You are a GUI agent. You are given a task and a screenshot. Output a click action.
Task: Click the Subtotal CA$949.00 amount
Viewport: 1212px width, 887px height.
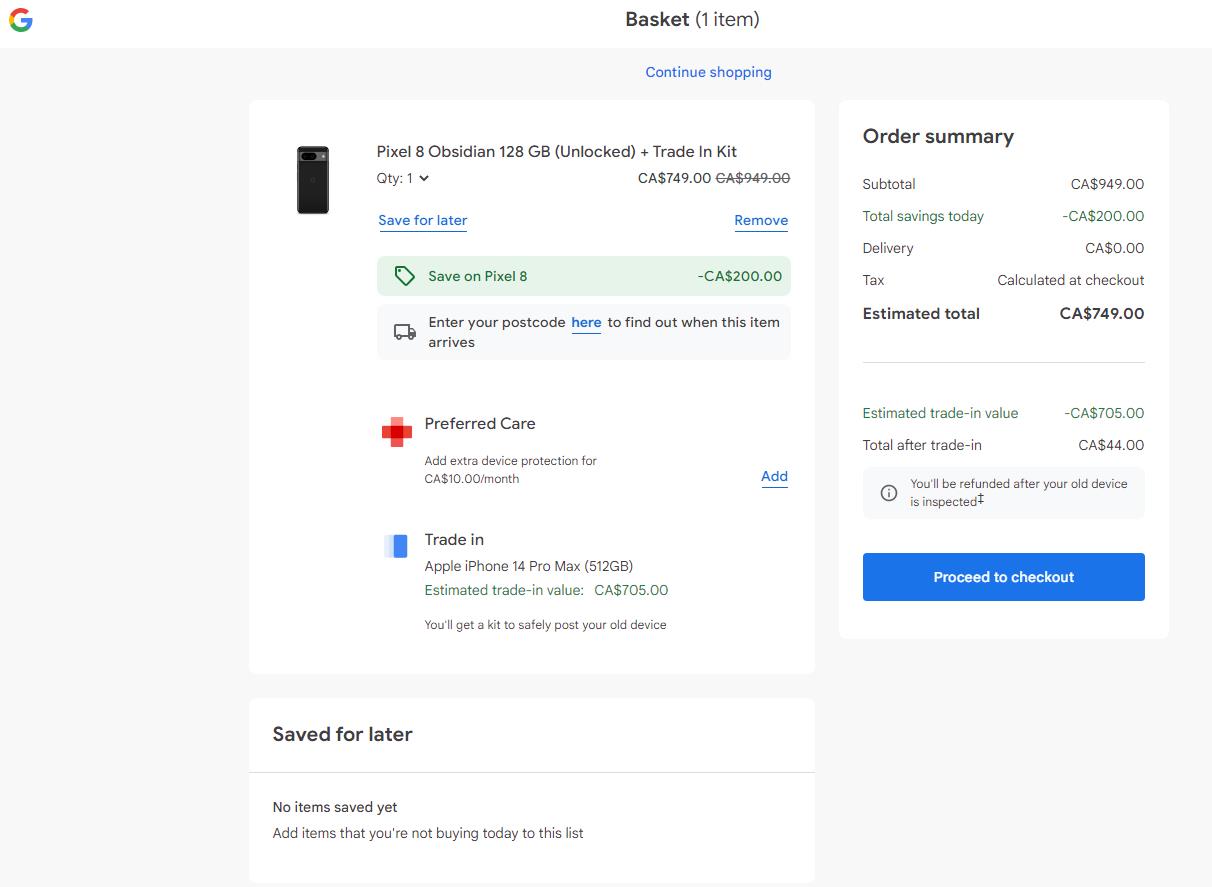(x=1107, y=184)
